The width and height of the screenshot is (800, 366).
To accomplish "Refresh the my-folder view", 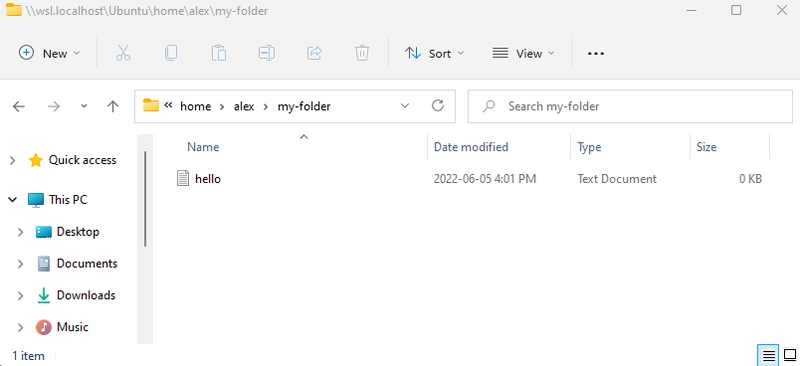I will pyautogui.click(x=437, y=106).
